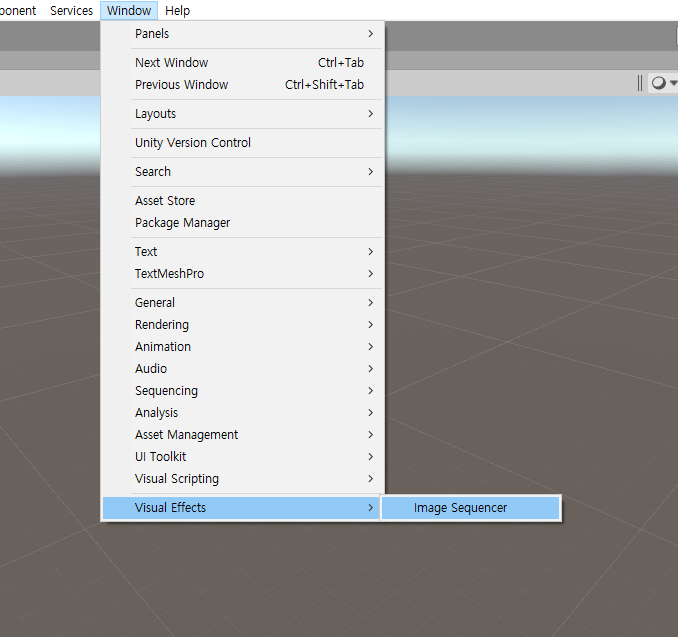678x637 pixels.
Task: Expand the Analysis submenu
Action: click(243, 413)
